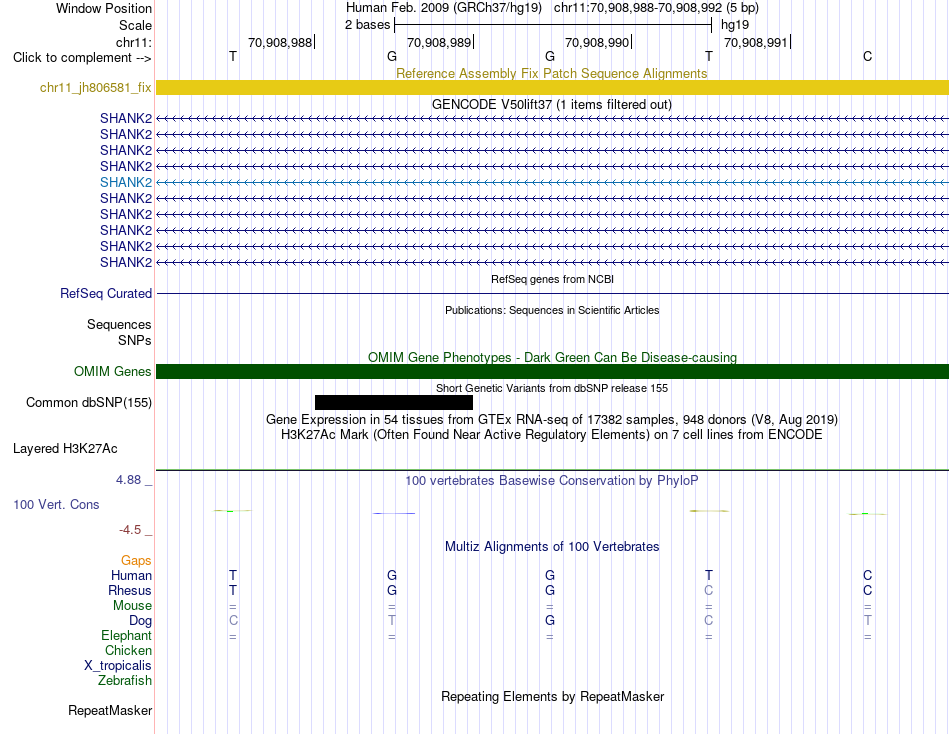This screenshot has width=950, height=734.
Task: Click the Rhesus alignment row label
Action: [x=130, y=590]
